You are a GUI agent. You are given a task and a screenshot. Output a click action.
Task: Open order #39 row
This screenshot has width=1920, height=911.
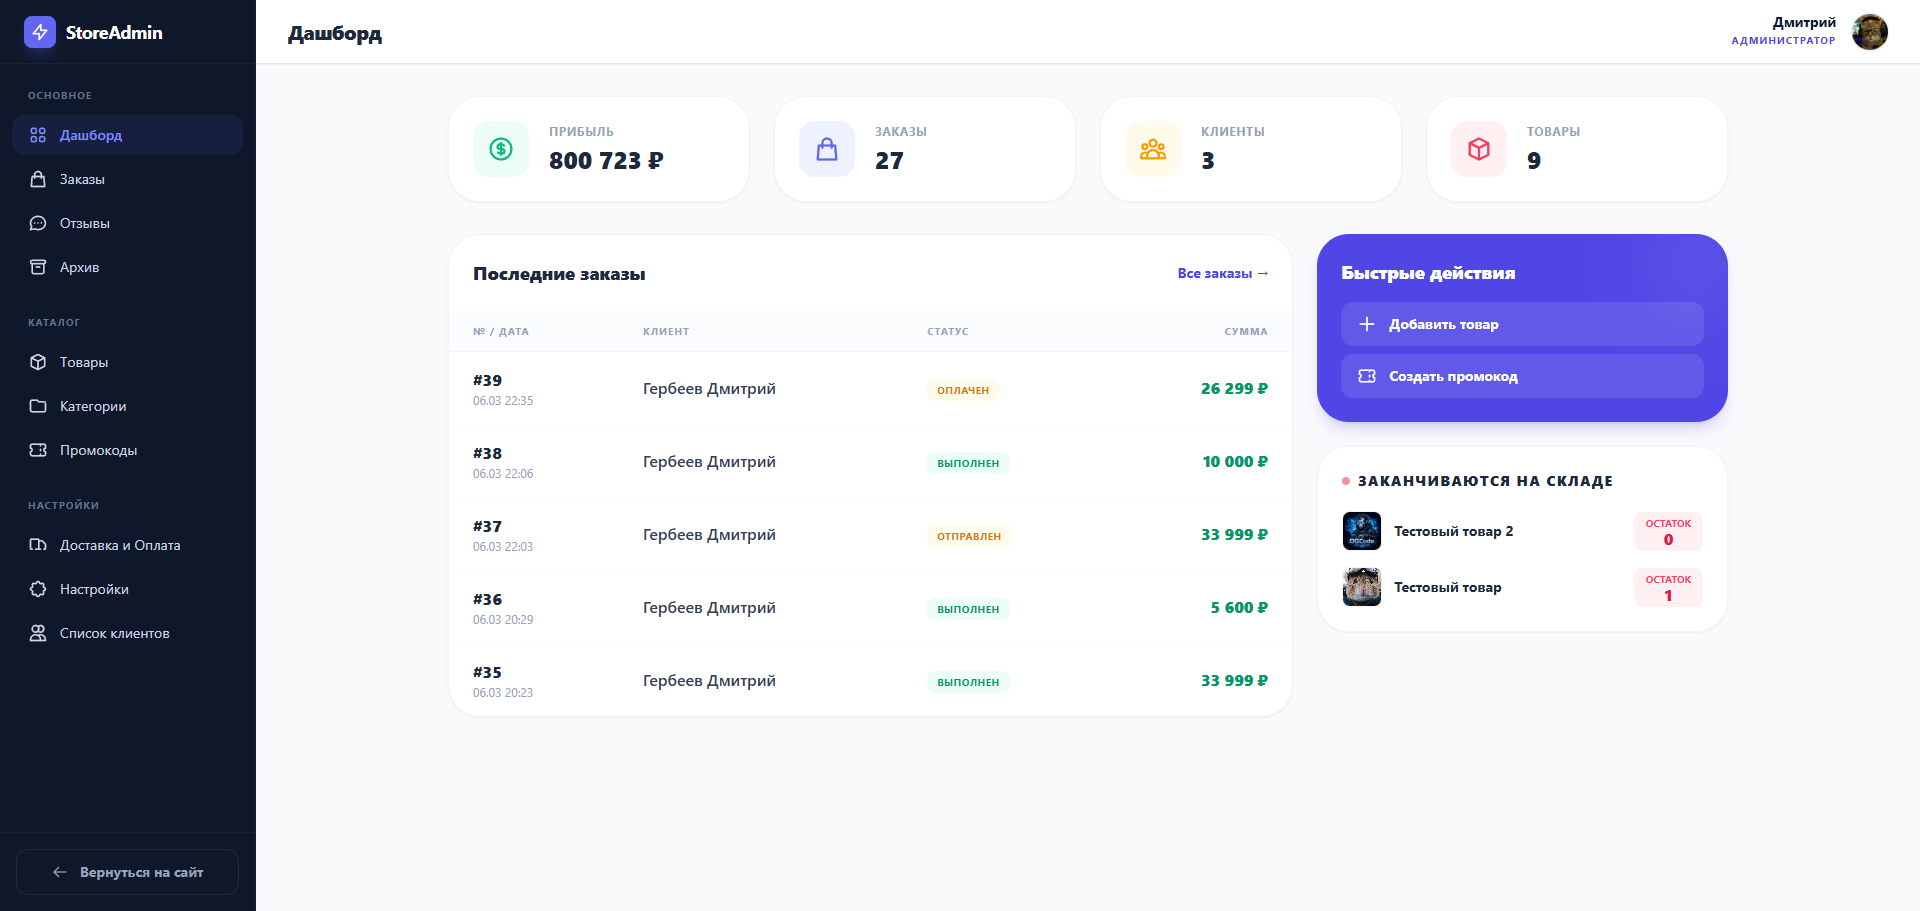[870, 389]
